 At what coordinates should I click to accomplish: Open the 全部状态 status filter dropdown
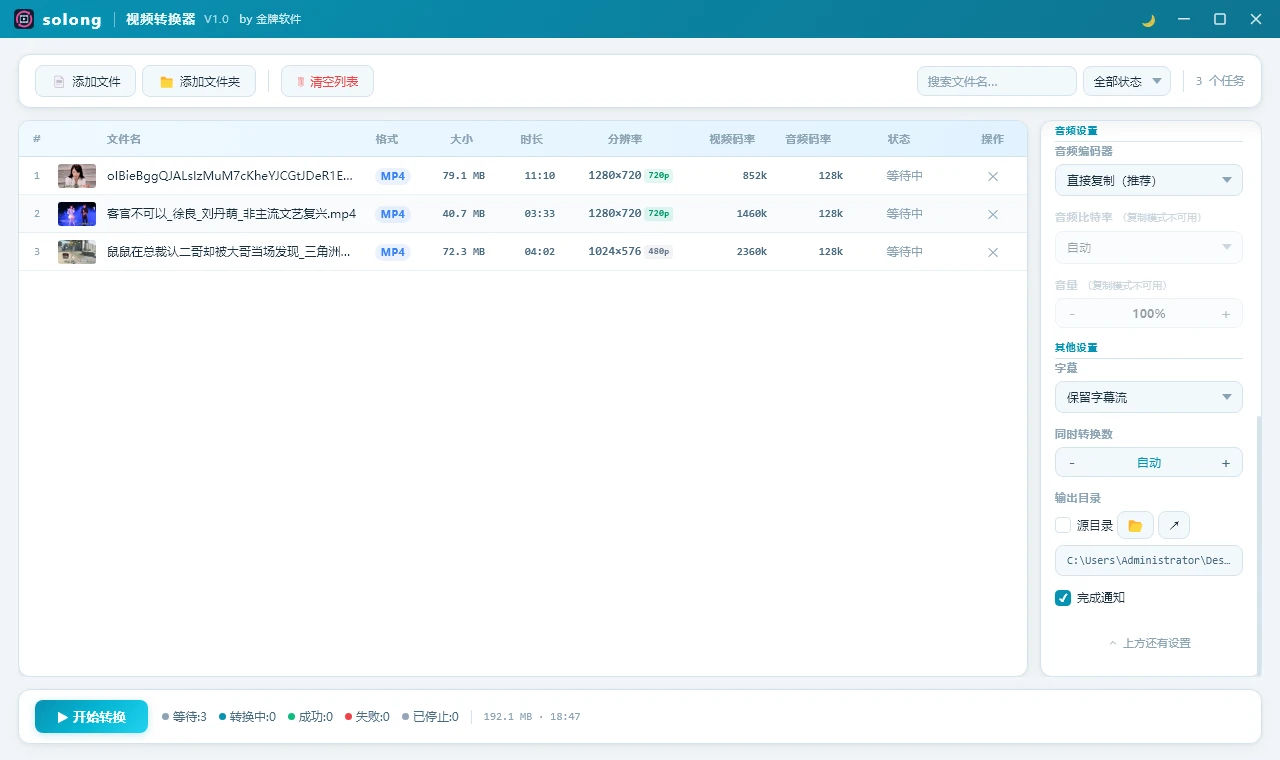1126,81
